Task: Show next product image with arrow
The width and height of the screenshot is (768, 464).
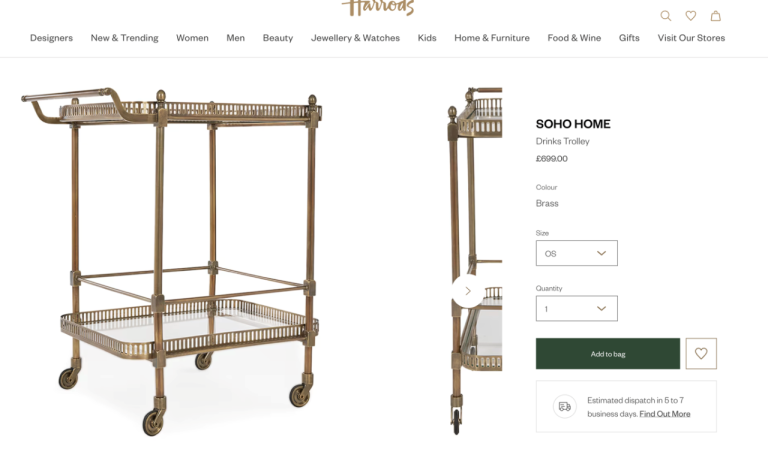Action: coord(468,291)
